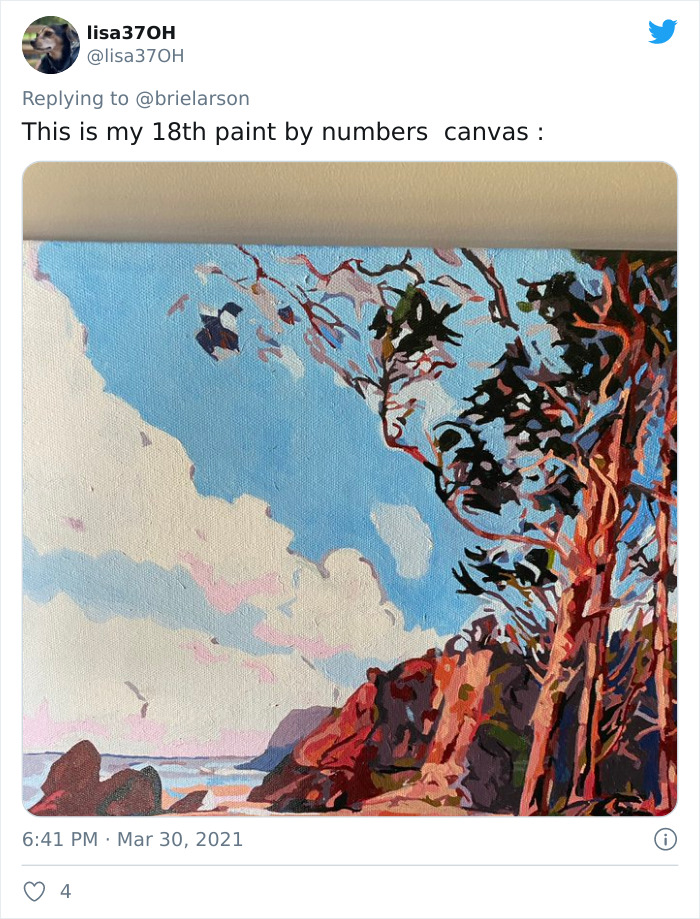
Task: Click the beige wall above the canvas
Action: point(350,200)
